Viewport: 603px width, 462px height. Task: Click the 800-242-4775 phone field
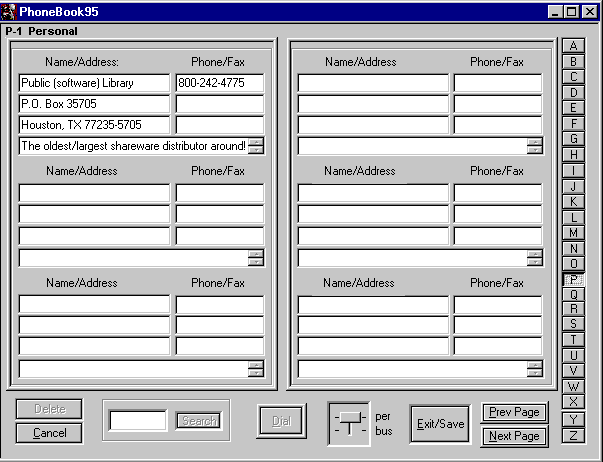219,84
